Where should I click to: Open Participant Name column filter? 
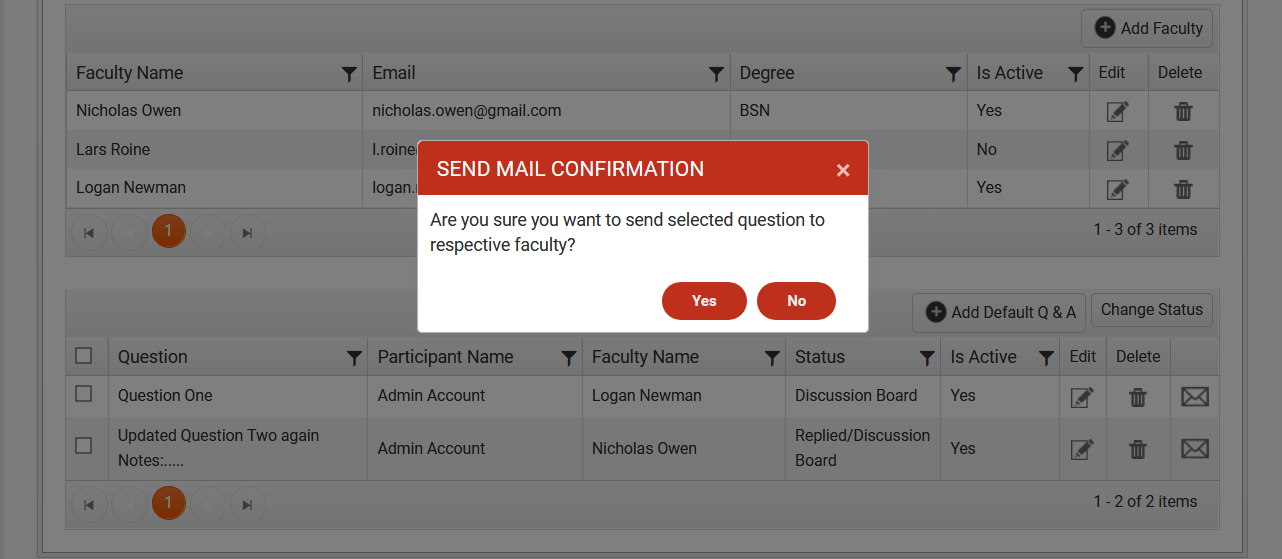tap(569, 358)
